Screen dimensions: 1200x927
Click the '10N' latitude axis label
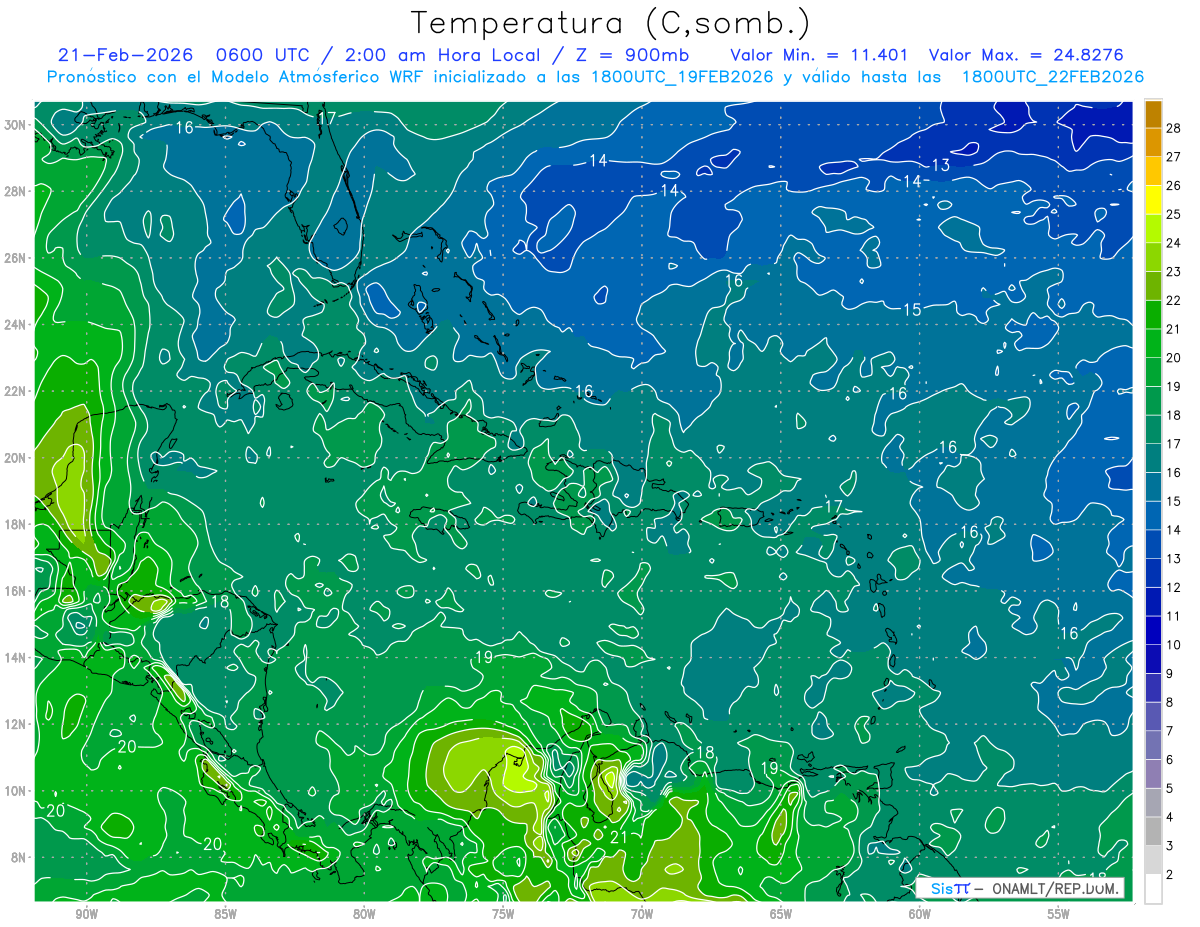pos(16,790)
